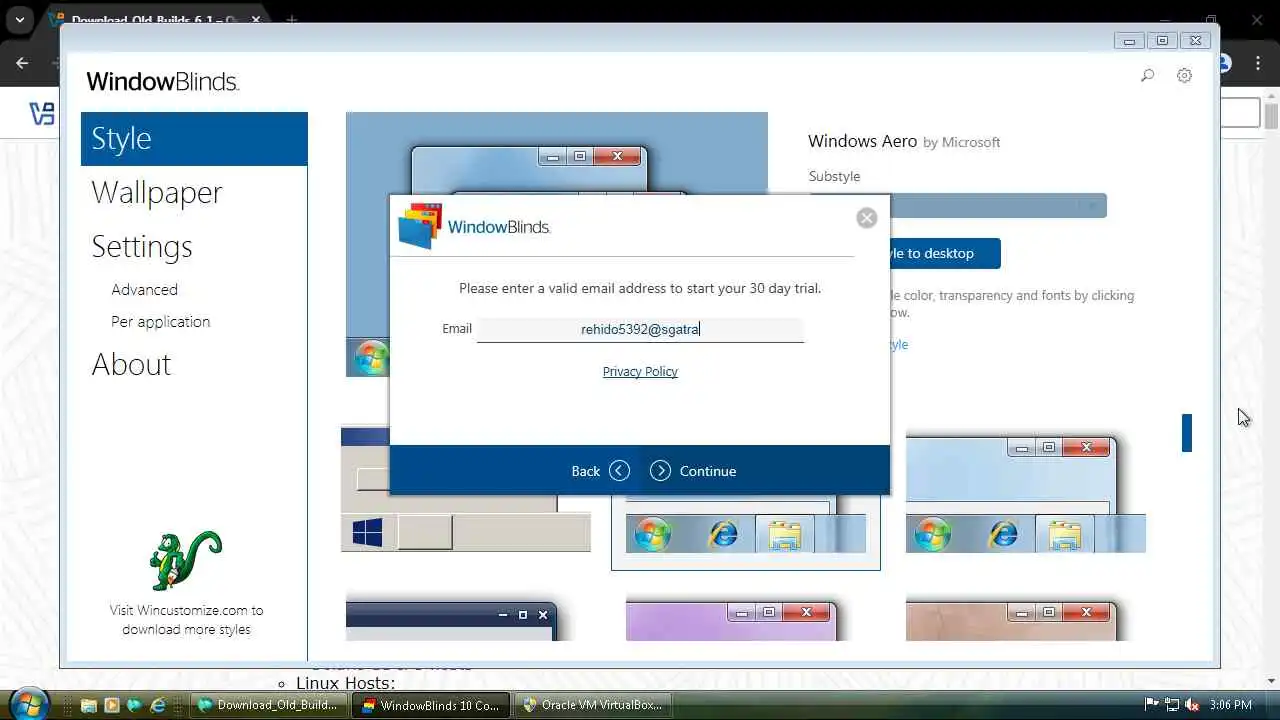Select the right Aero style thumbnail
Viewport: 1280px width, 720px height.
coord(1025,493)
